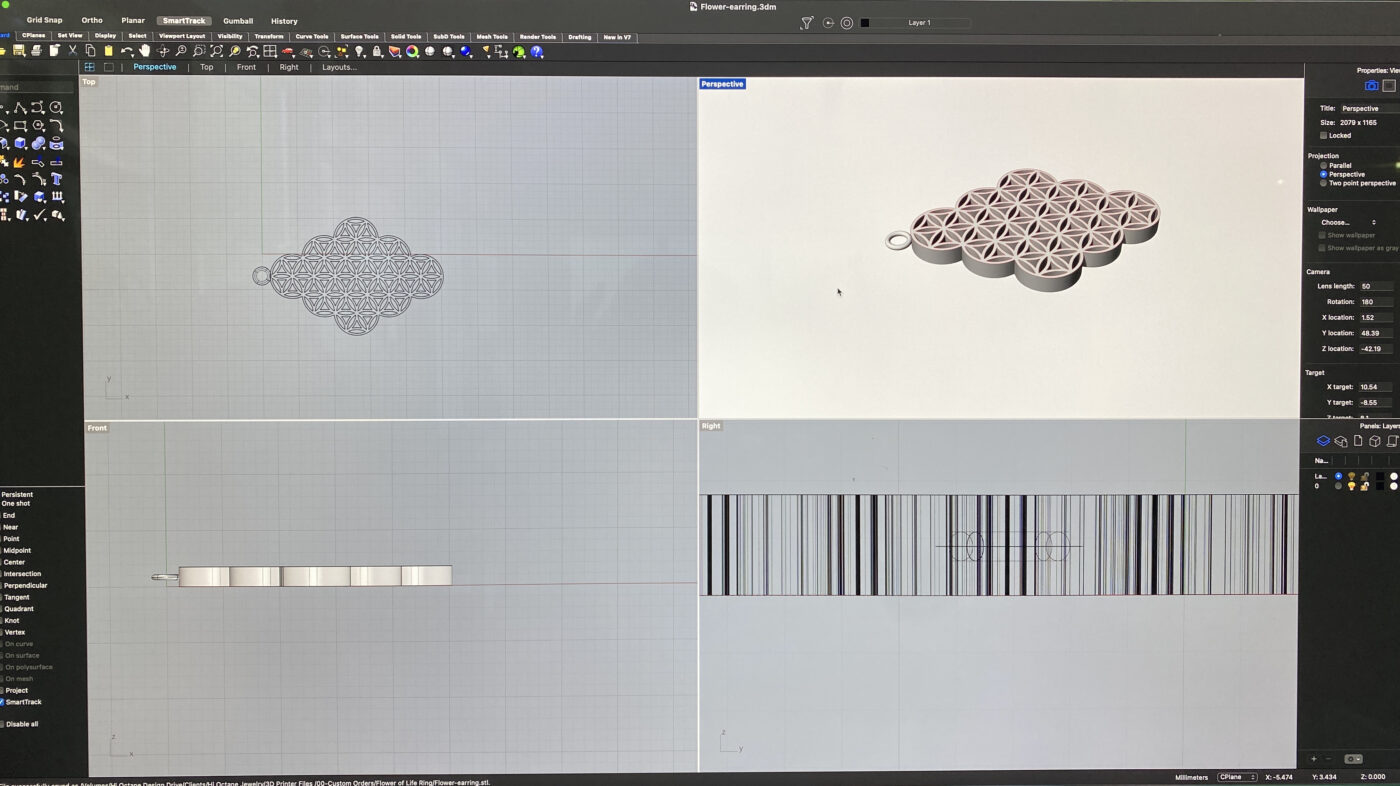
Task: Select the Parallel projection radio button
Action: 1323,166
